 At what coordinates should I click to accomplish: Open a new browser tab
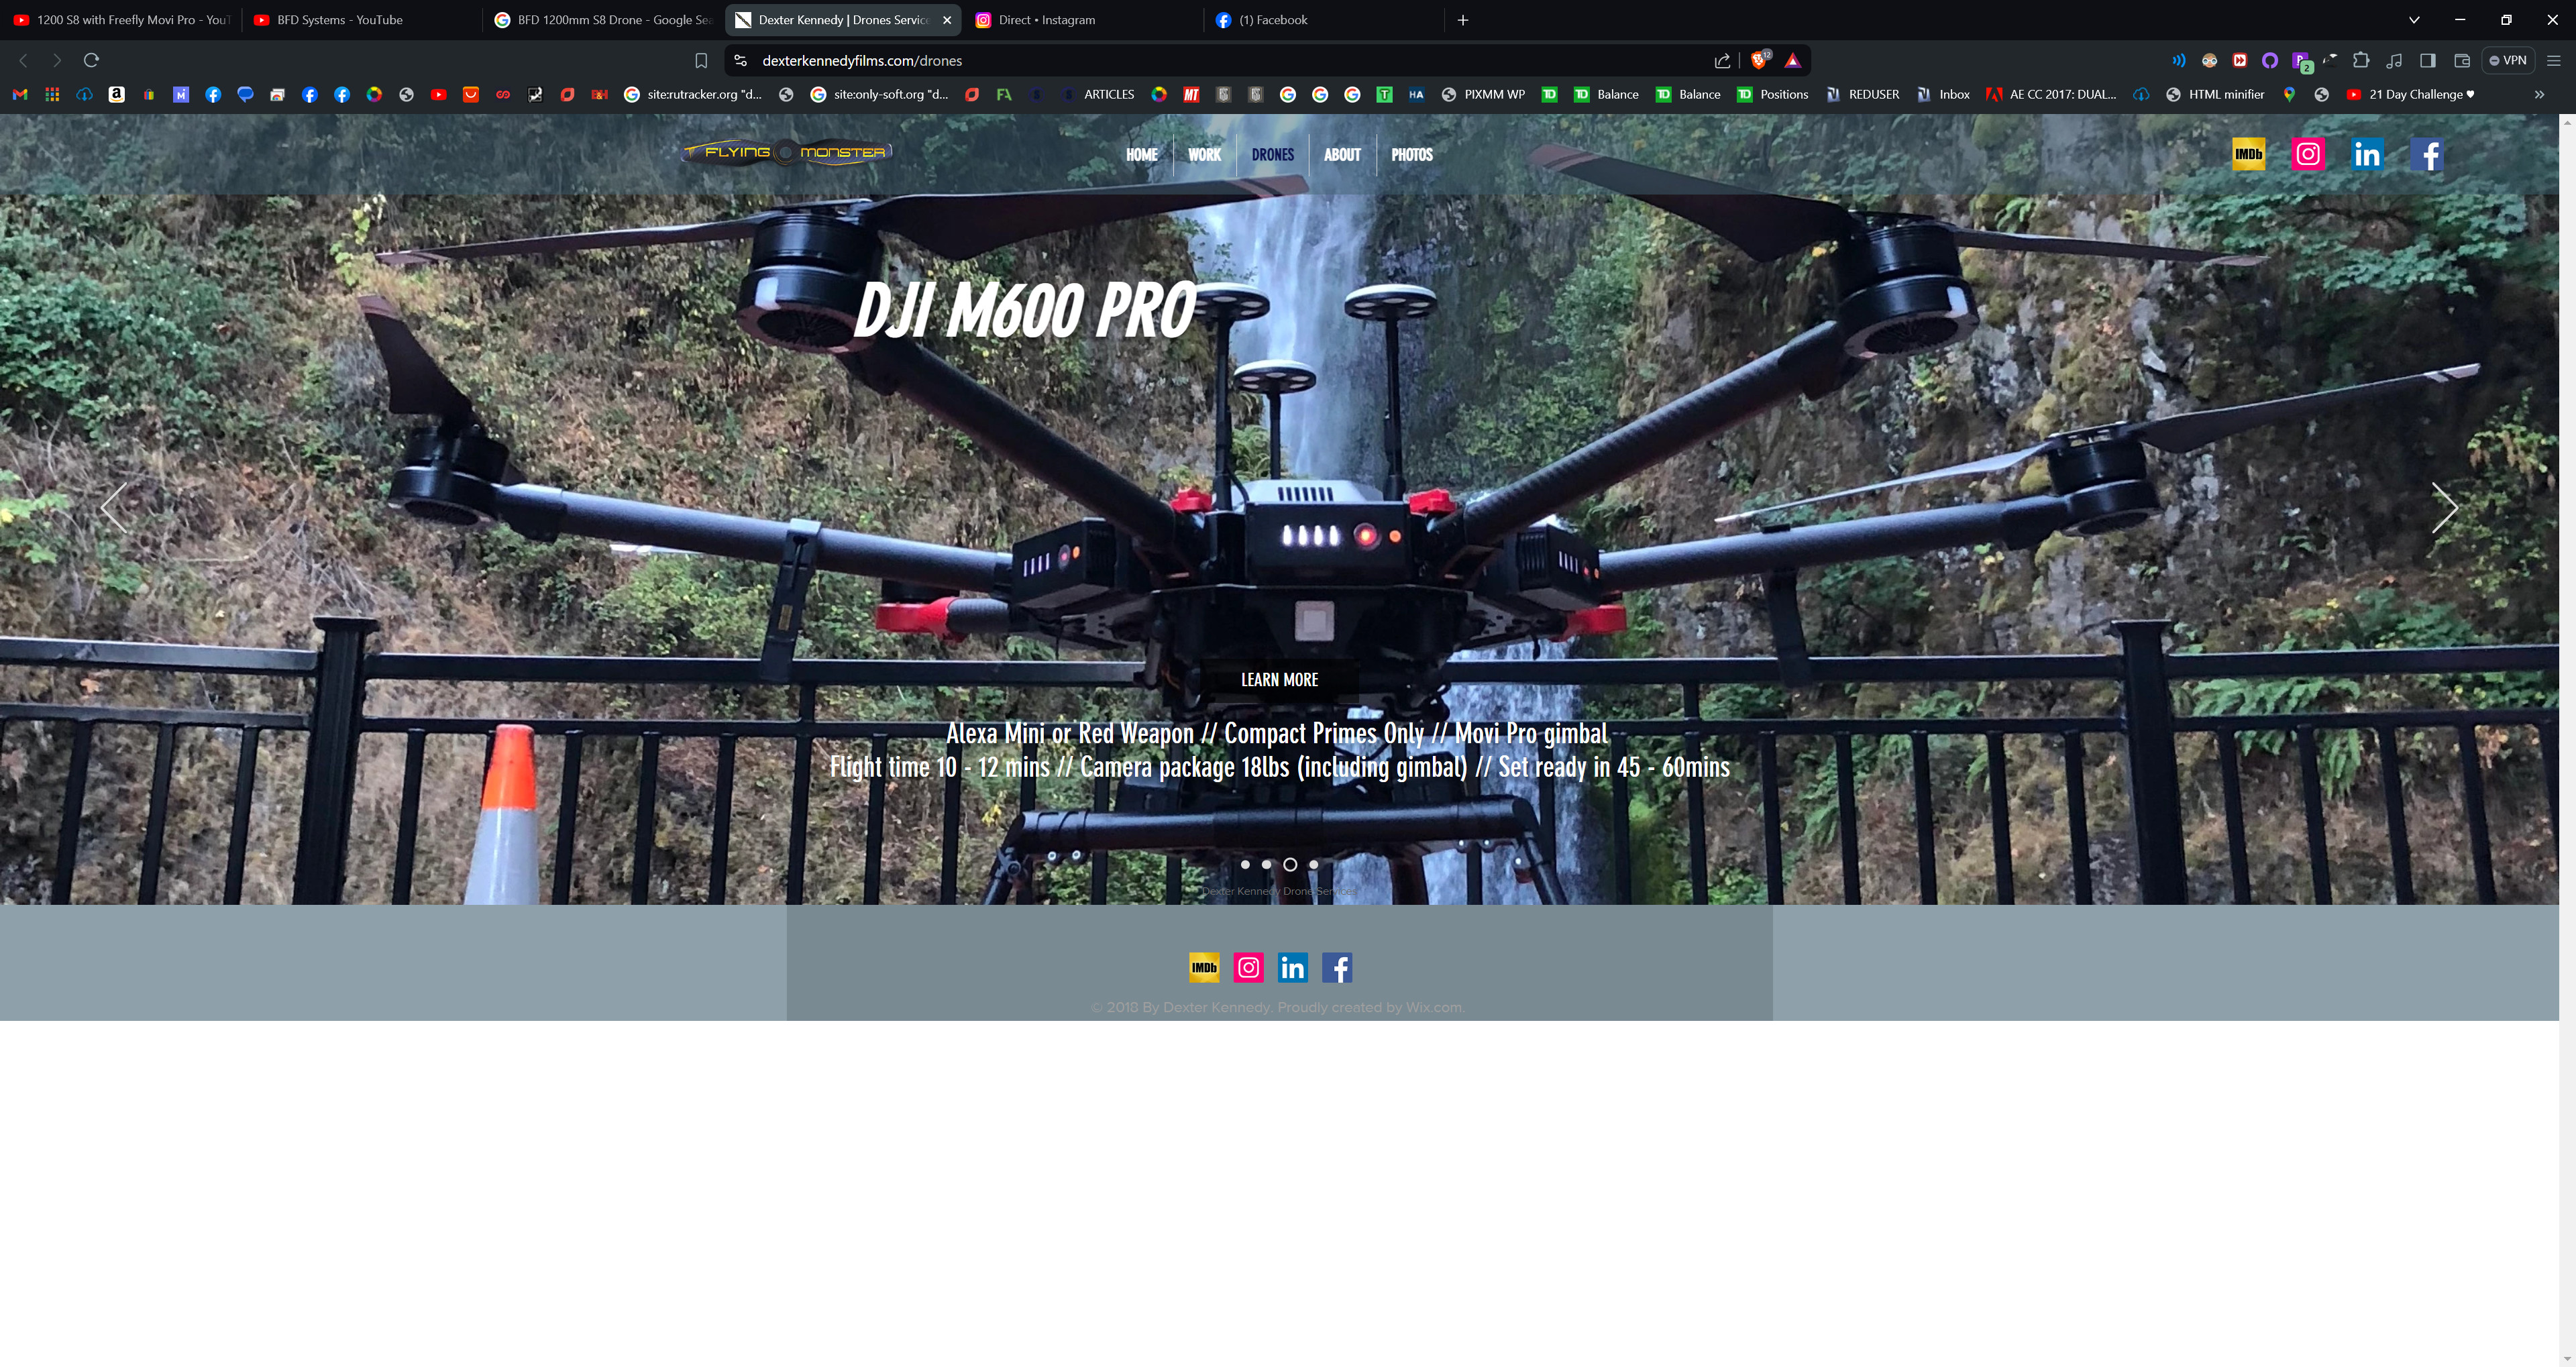coord(1463,20)
